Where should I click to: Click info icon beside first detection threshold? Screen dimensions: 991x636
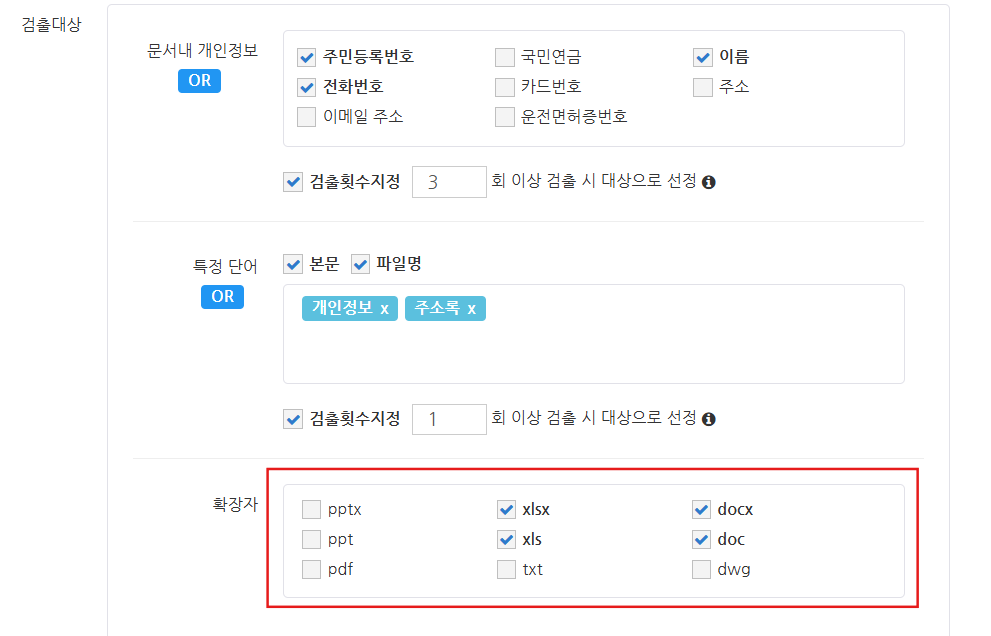point(709,182)
